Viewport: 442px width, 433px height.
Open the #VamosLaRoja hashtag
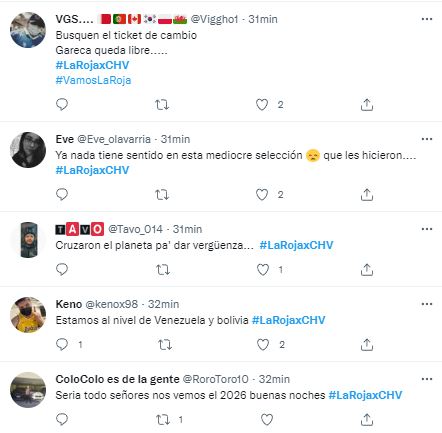click(93, 80)
